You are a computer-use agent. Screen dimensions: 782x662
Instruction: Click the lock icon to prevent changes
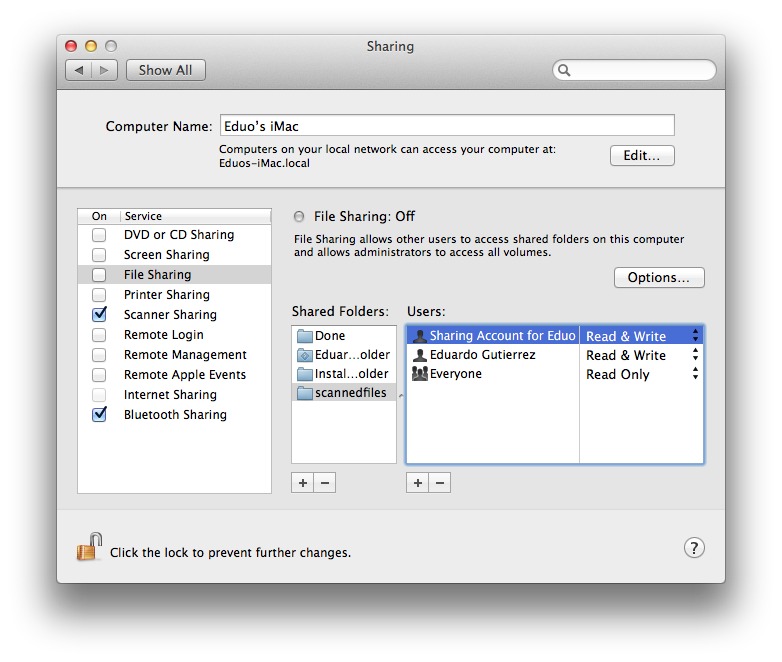89,547
